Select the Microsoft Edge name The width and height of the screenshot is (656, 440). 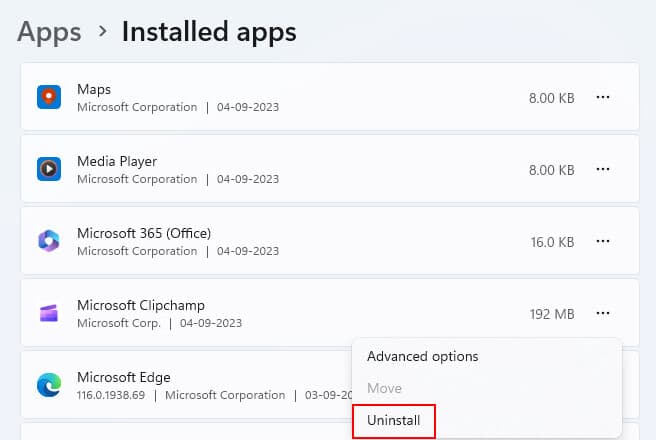124,377
